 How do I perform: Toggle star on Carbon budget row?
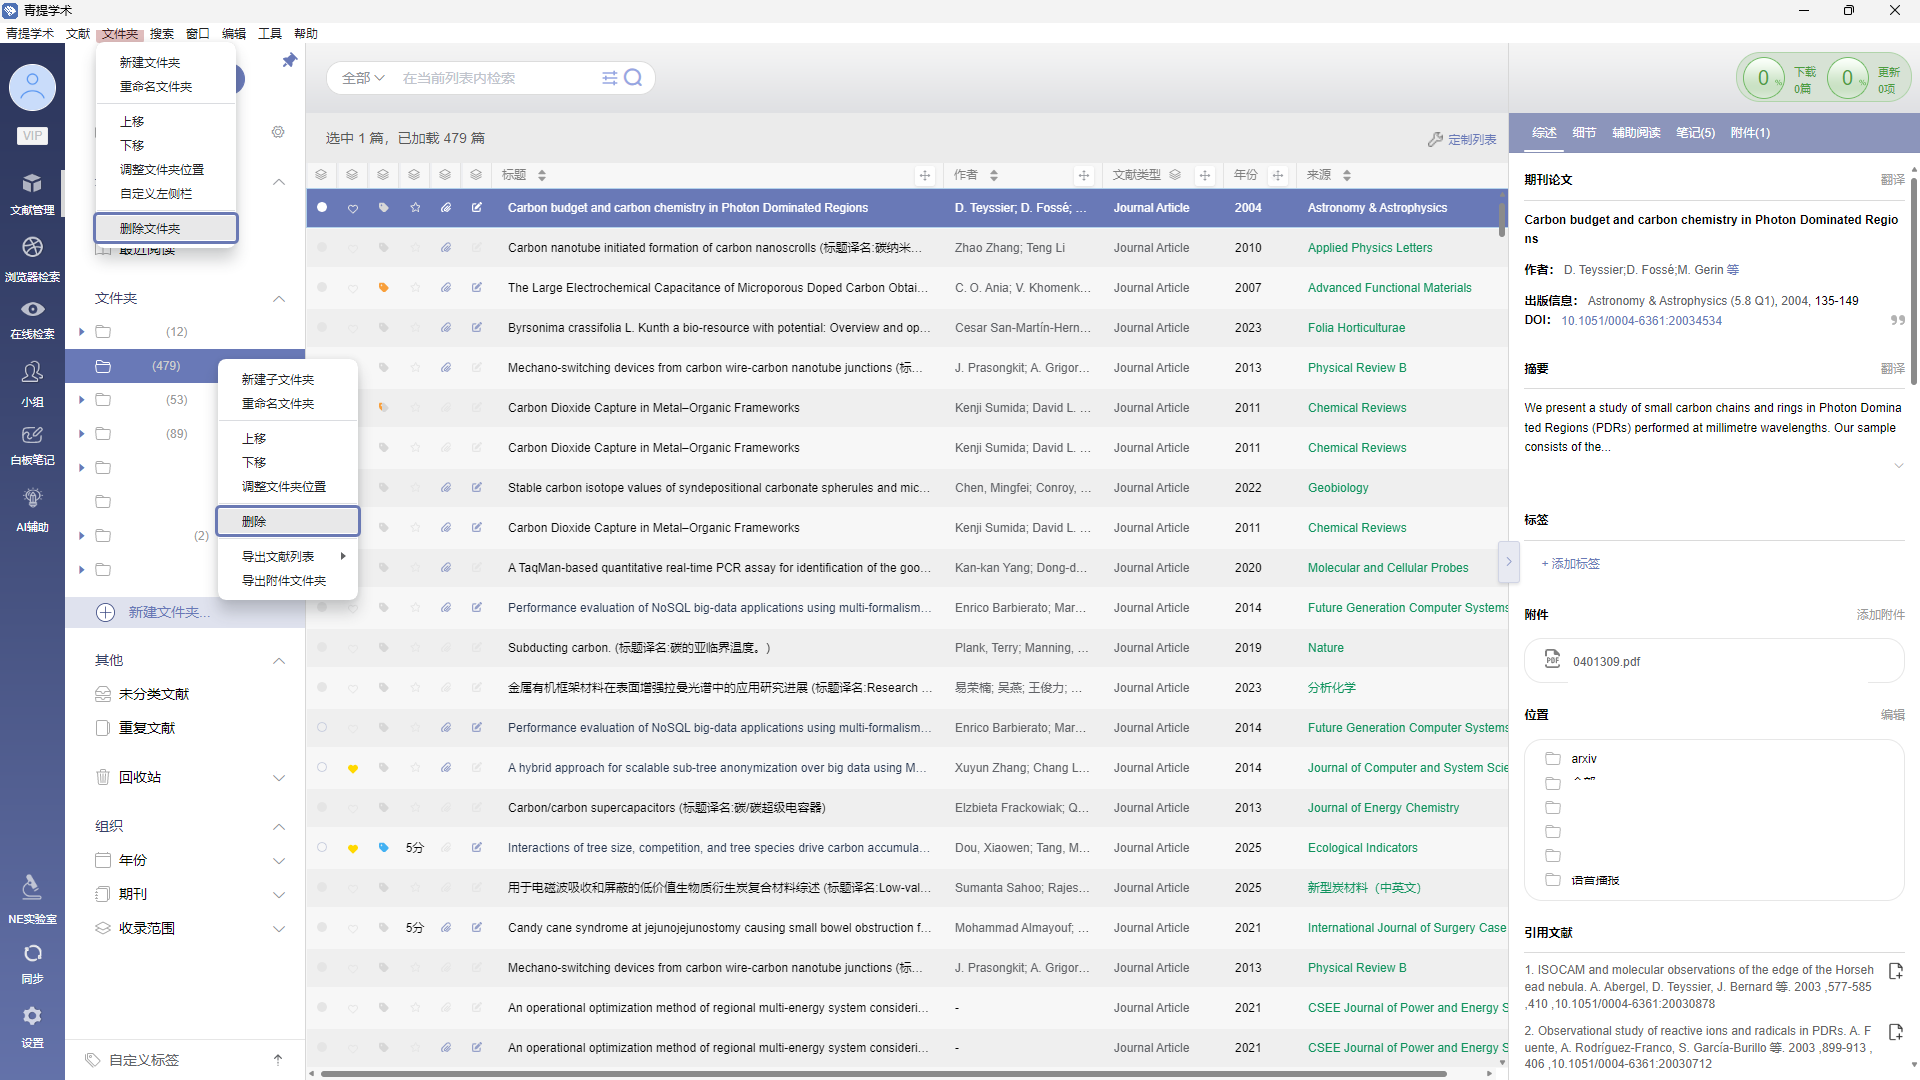[415, 208]
